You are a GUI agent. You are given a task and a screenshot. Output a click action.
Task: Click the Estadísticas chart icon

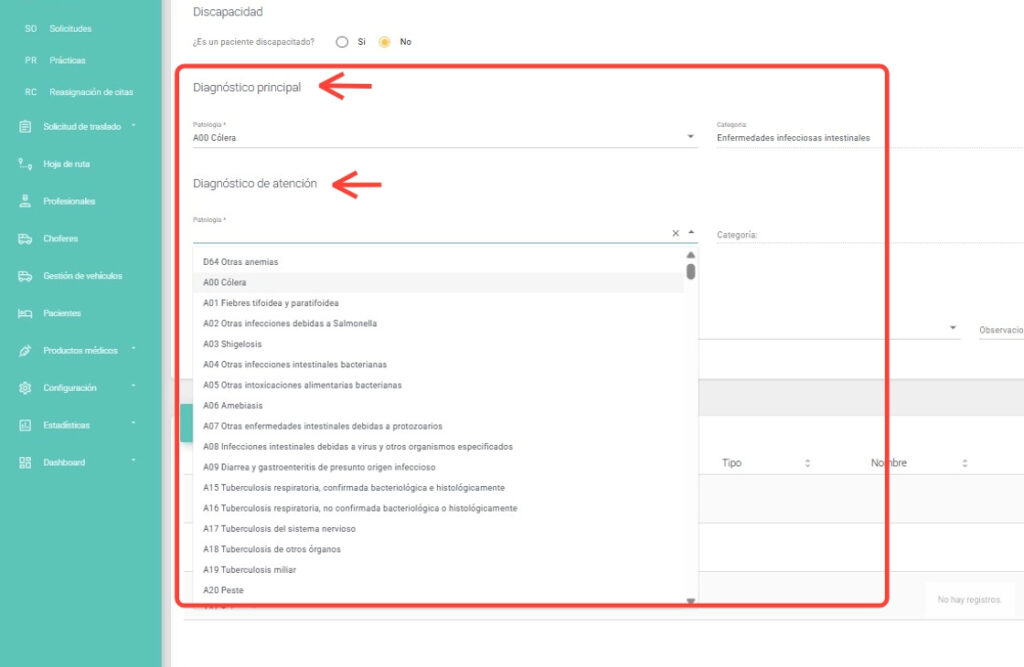point(25,425)
